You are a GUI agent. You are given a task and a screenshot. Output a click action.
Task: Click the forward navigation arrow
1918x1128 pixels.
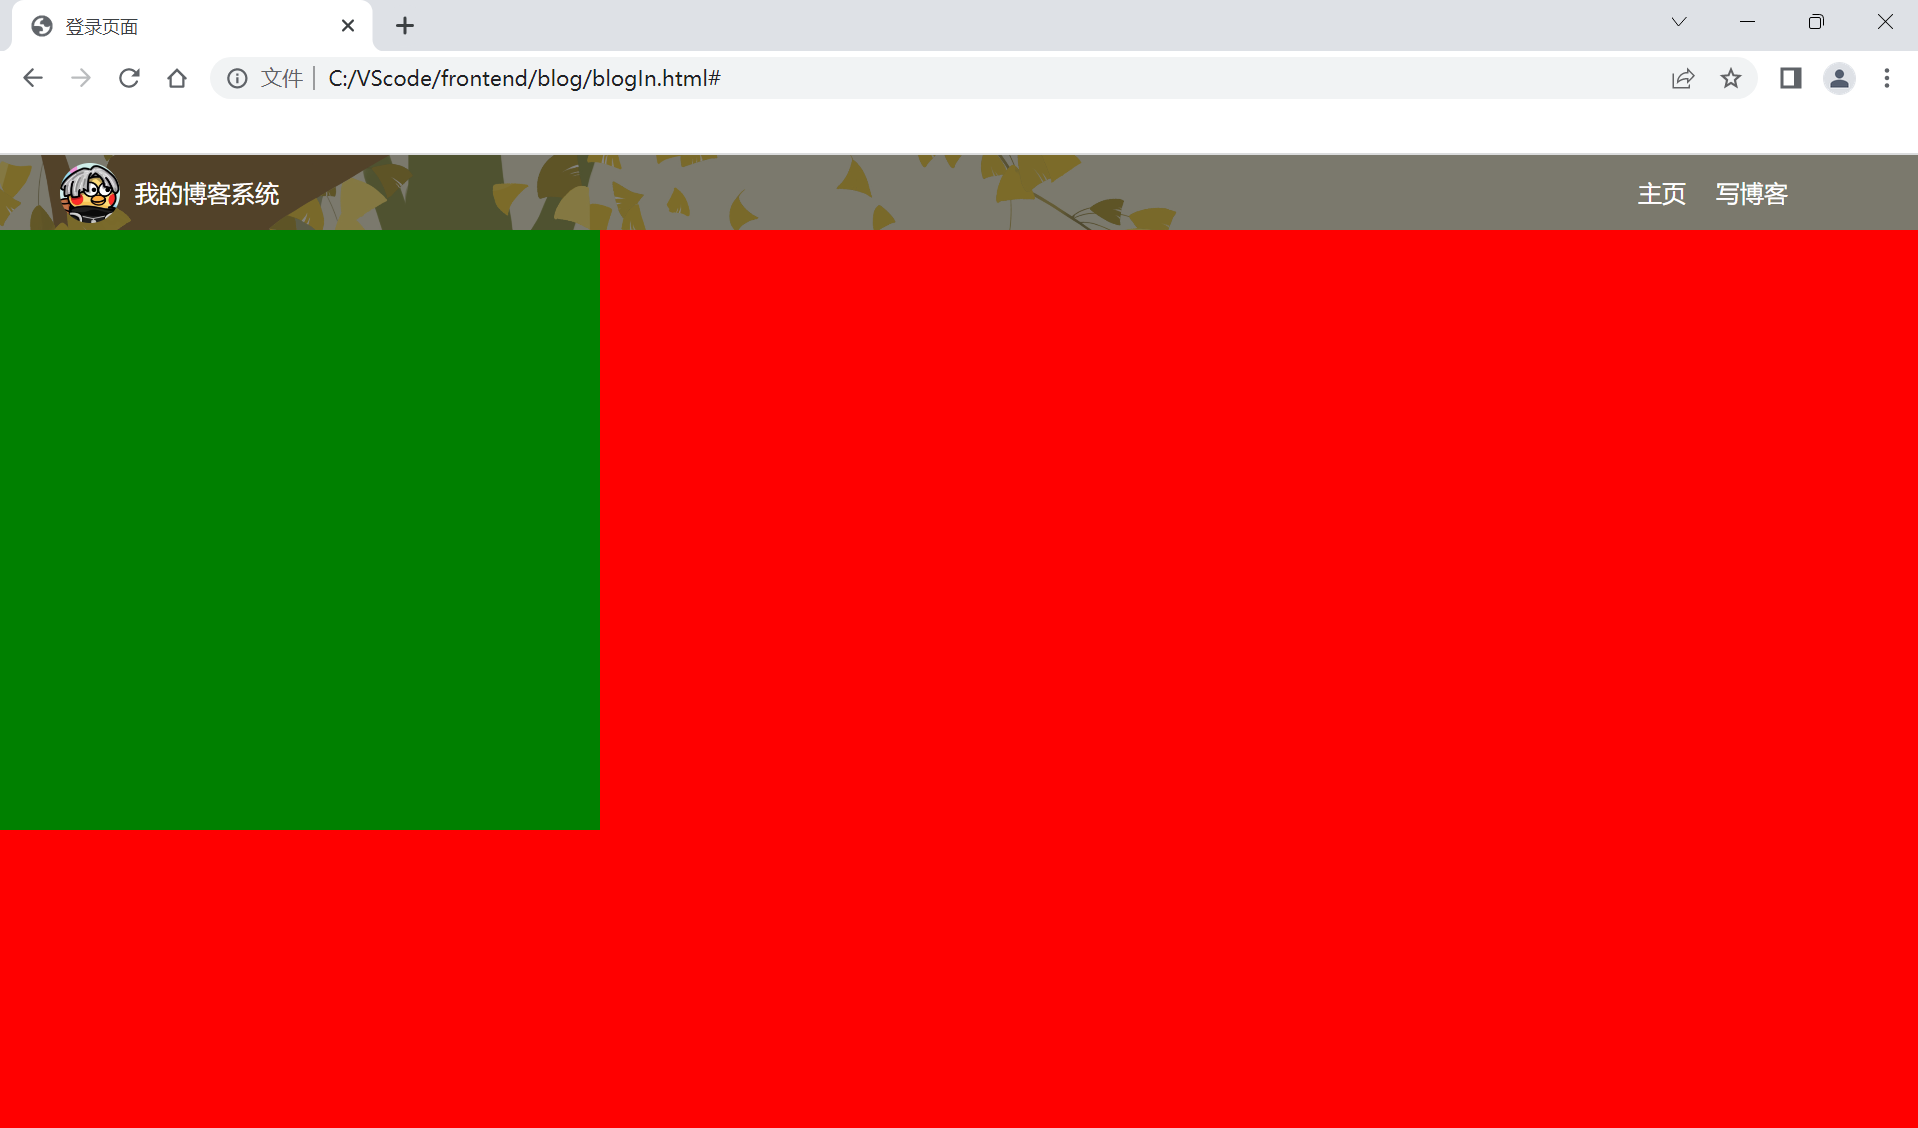(81, 78)
